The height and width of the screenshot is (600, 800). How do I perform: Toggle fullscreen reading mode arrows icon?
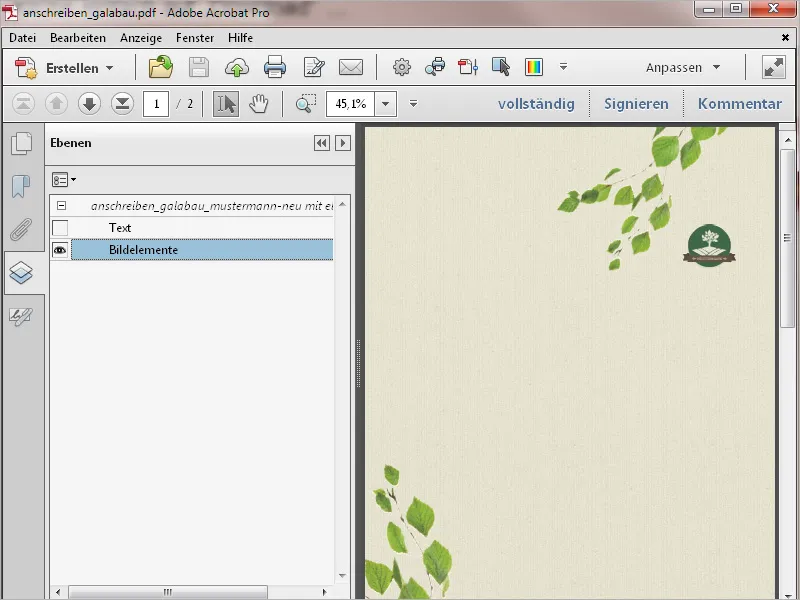pos(773,67)
